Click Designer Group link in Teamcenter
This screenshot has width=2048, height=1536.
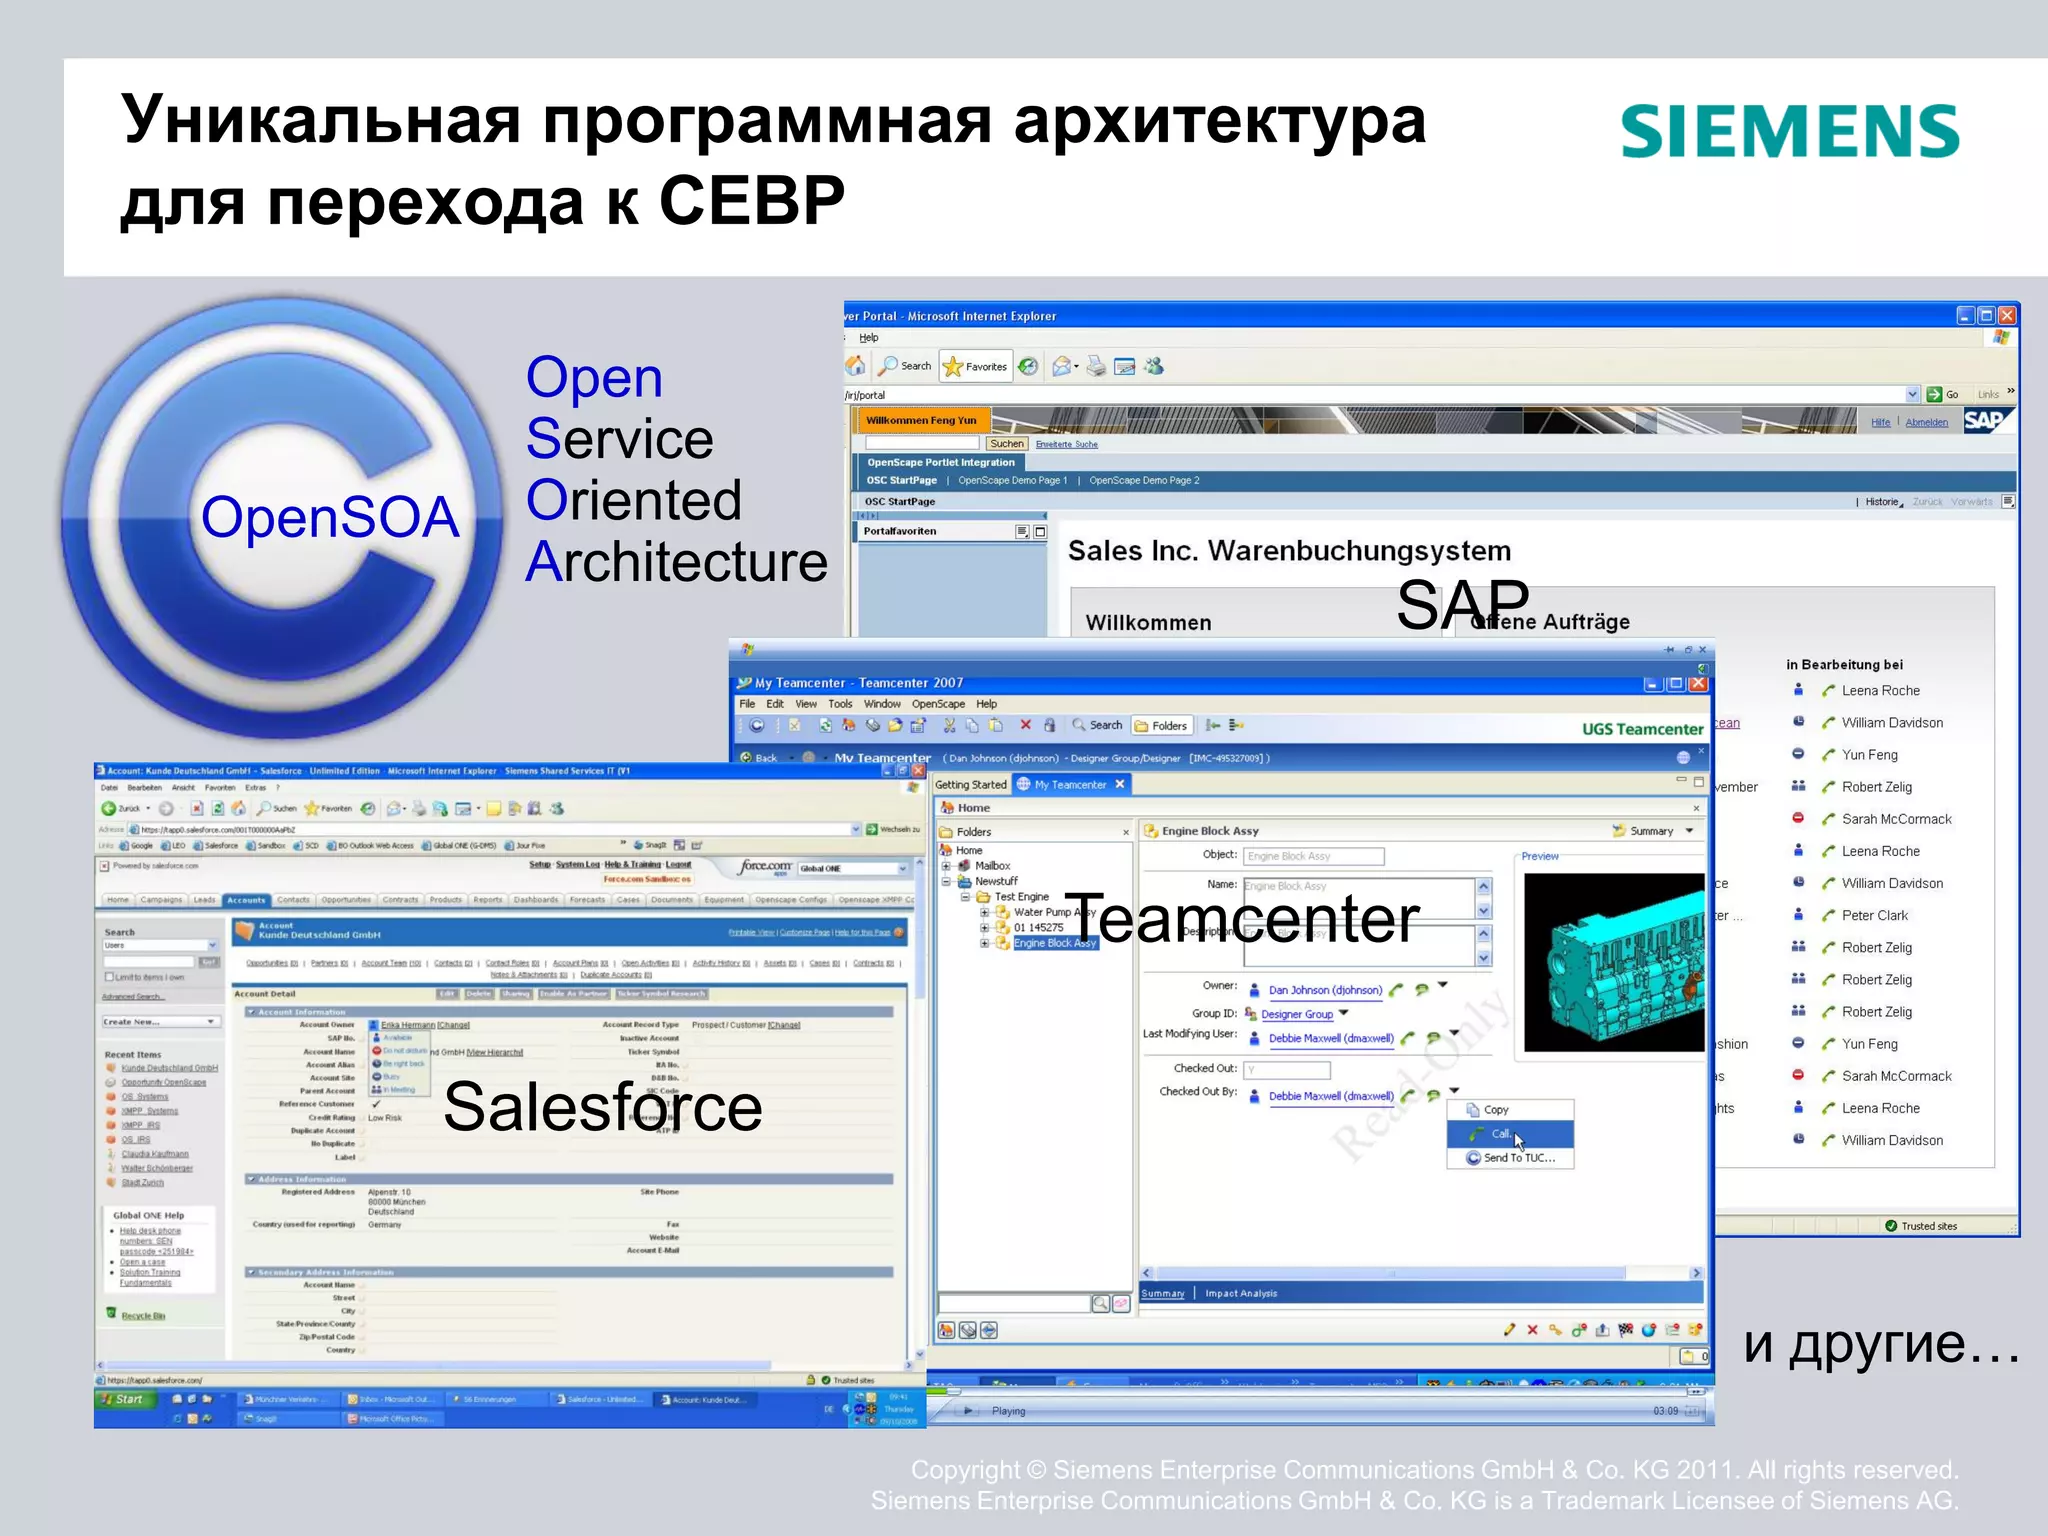[x=1297, y=1014]
